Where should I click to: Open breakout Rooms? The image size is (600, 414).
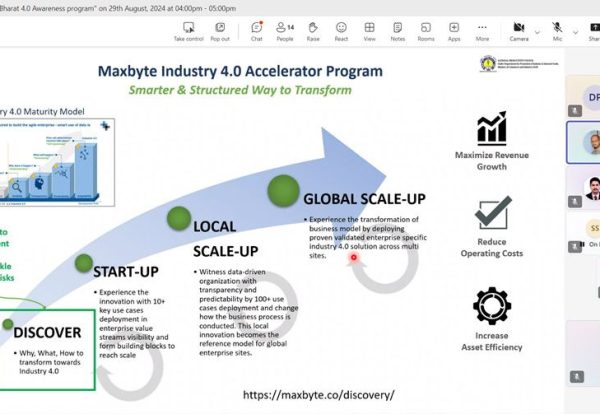pos(426,32)
